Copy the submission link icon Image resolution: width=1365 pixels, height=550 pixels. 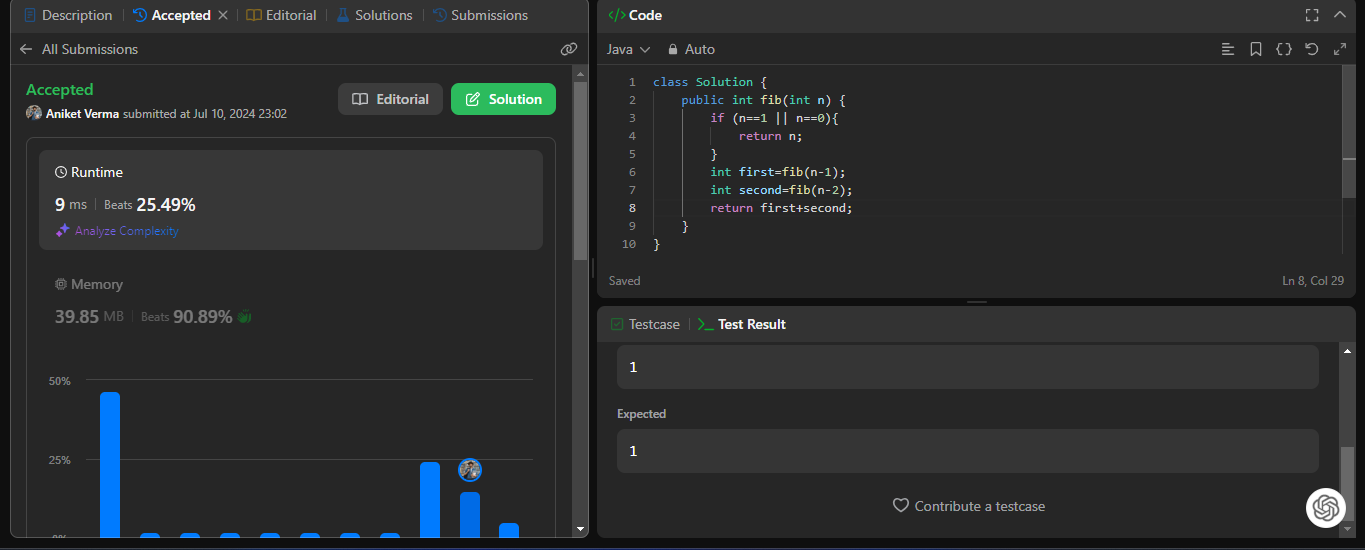[x=569, y=49]
